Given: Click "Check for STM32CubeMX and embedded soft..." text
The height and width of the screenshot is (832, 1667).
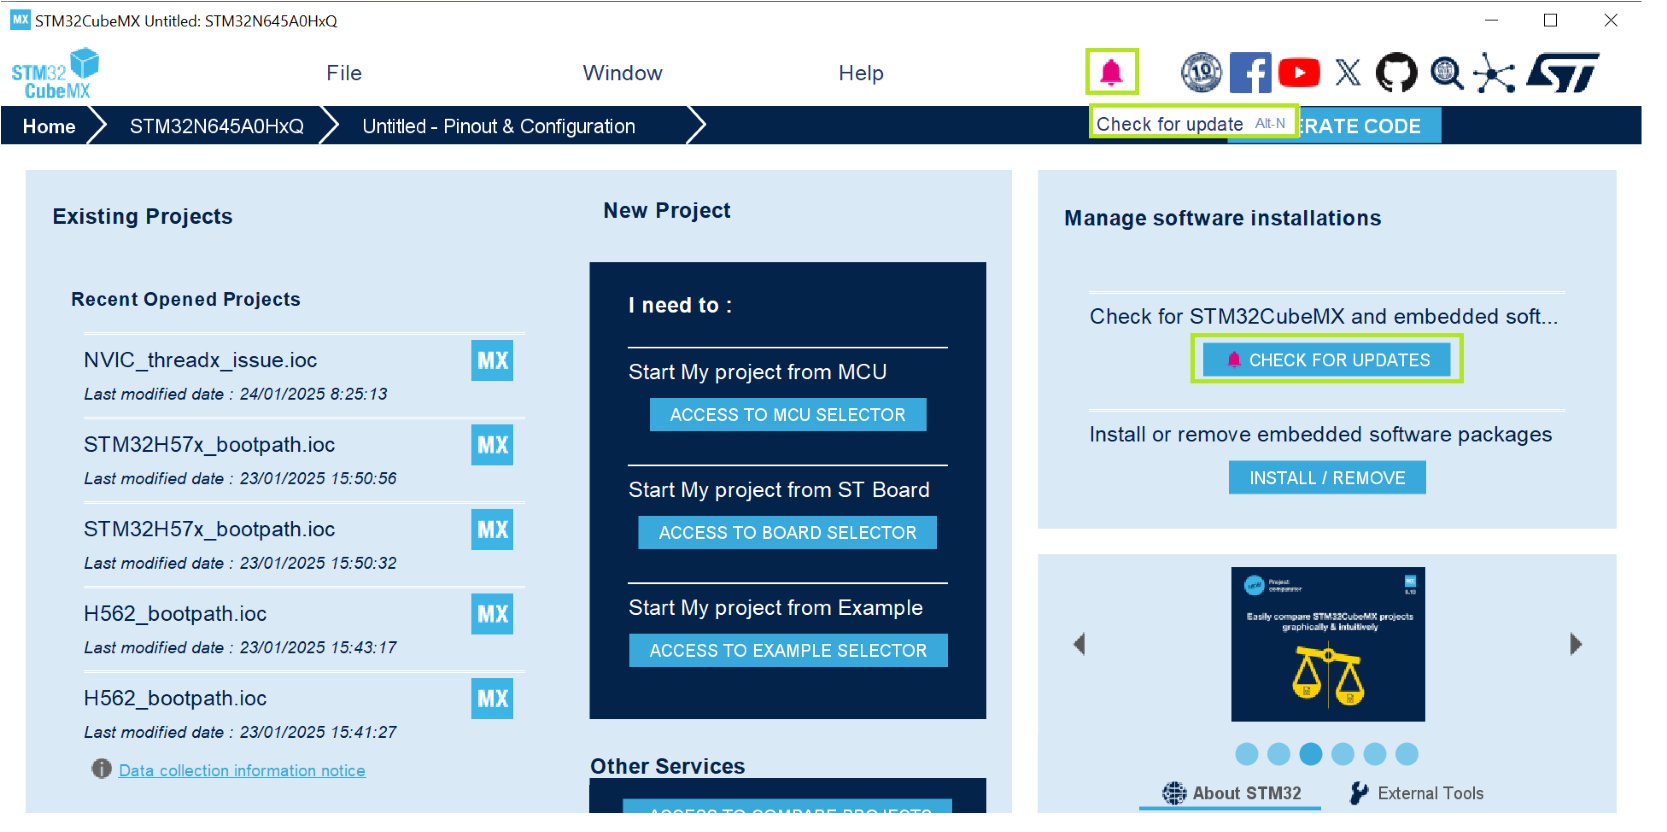Looking at the screenshot, I should pyautogui.click(x=1324, y=316).
